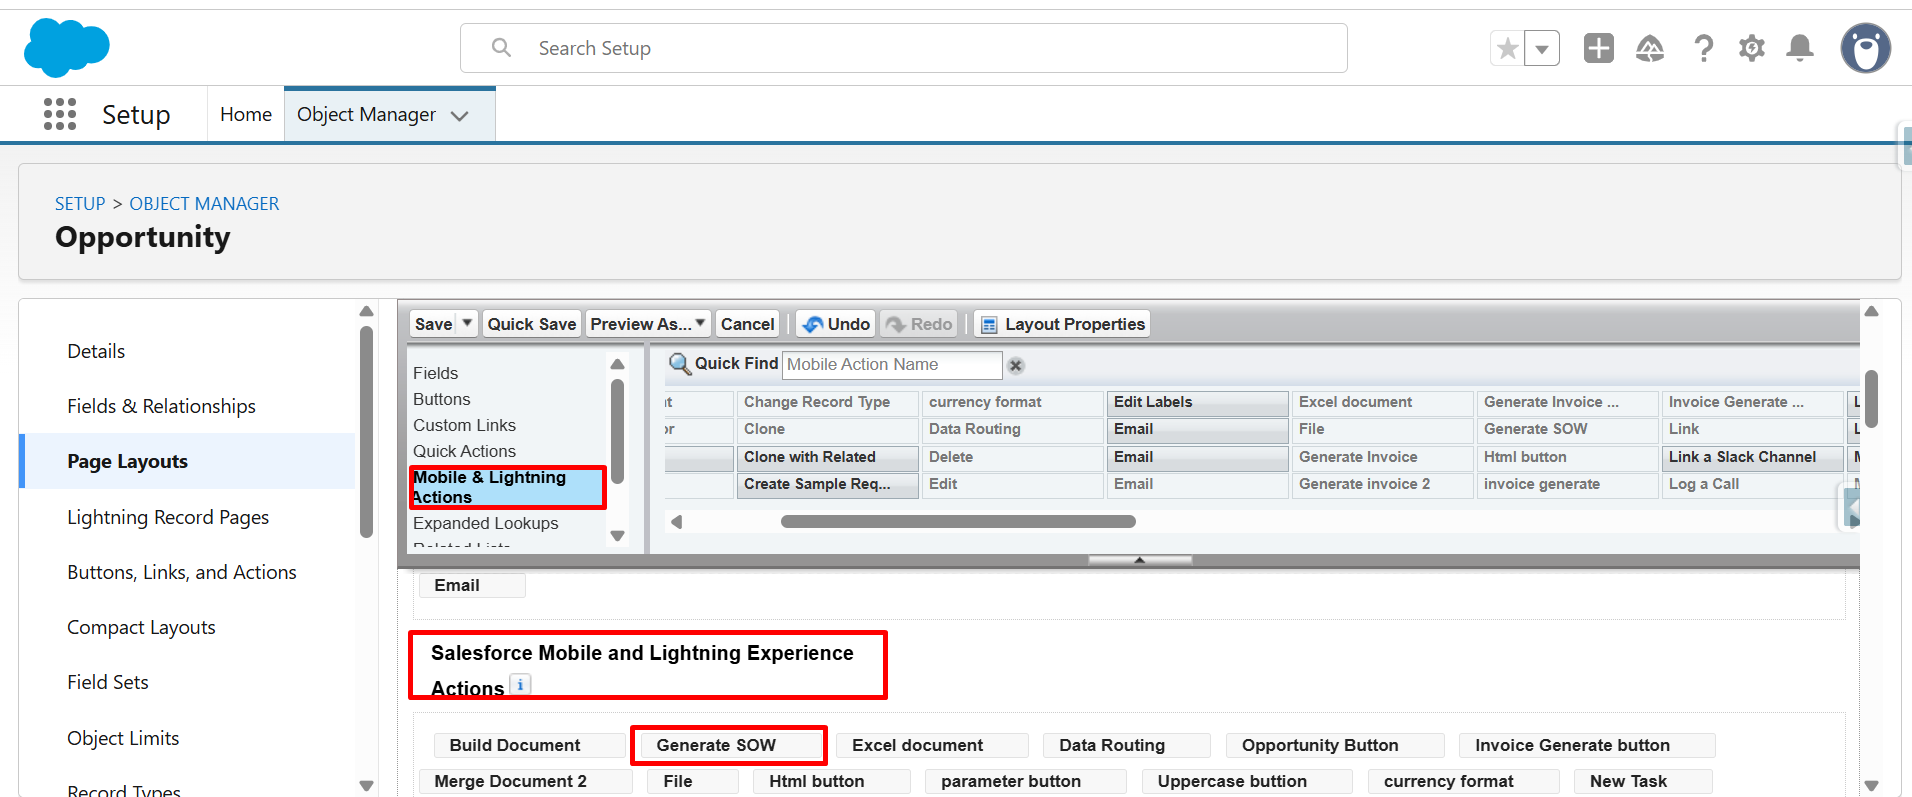Open Details in the sidebar

(96, 351)
